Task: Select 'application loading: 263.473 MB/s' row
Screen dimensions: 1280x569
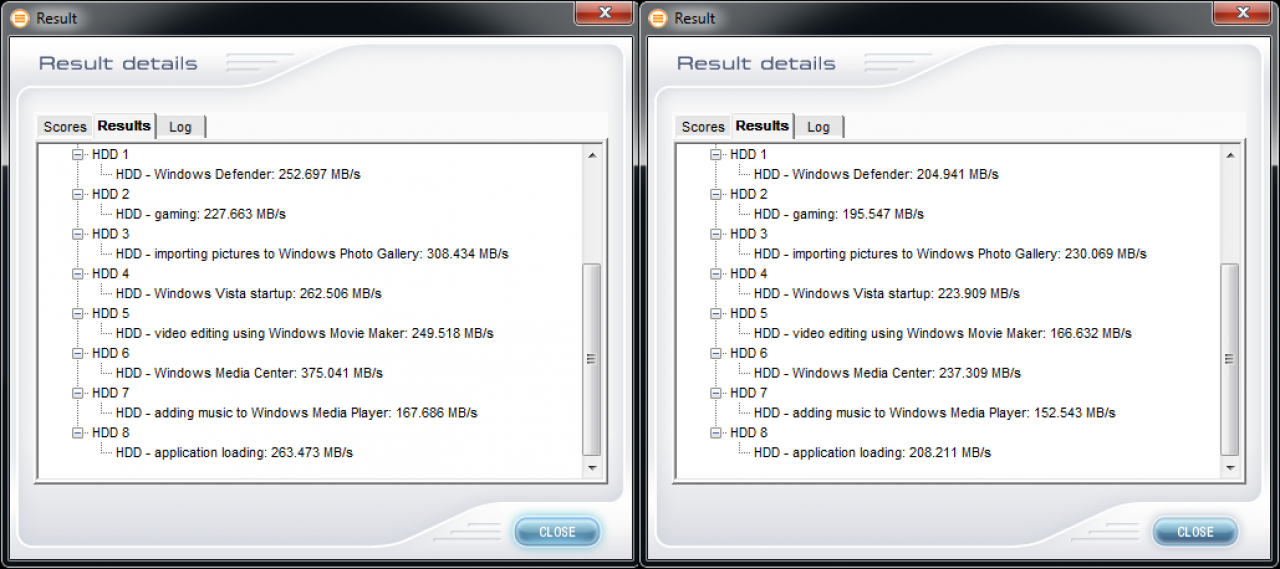Action: (234, 453)
